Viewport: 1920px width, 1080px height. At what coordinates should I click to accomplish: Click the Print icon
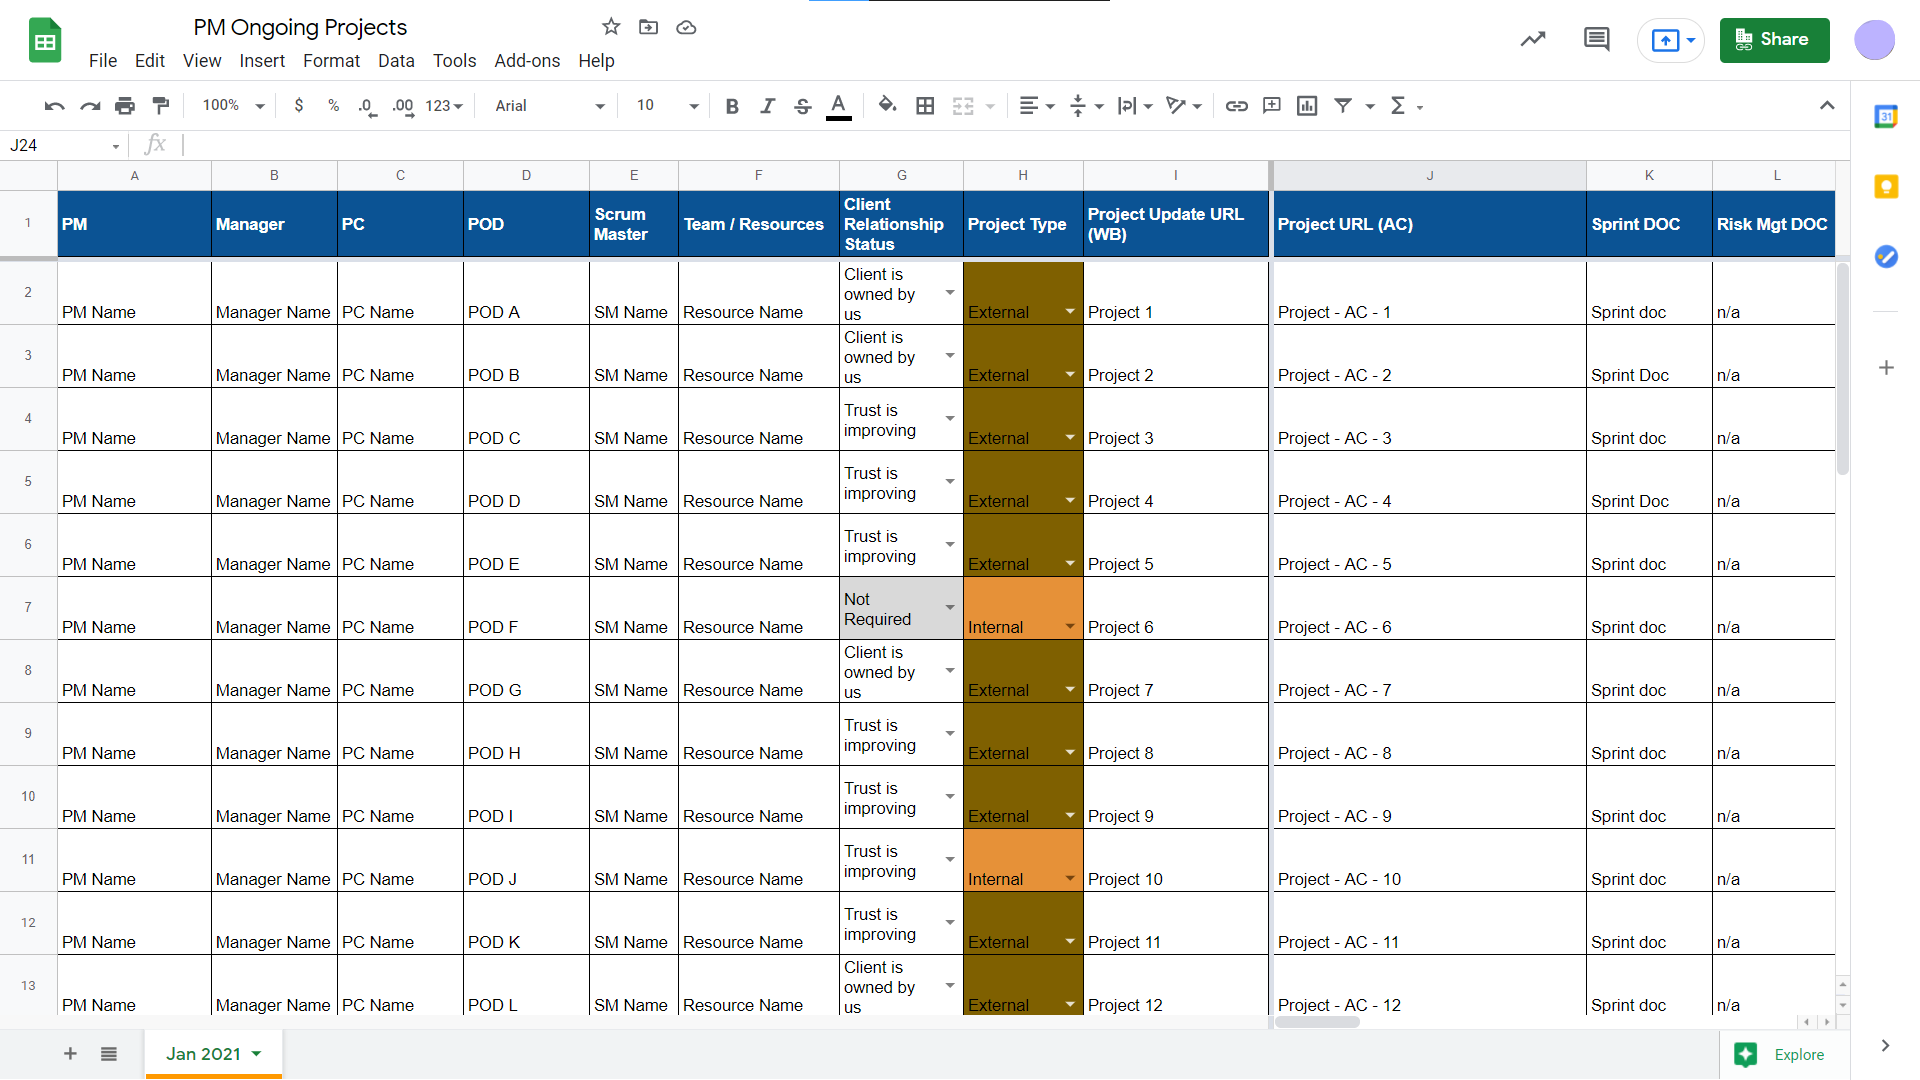point(125,105)
